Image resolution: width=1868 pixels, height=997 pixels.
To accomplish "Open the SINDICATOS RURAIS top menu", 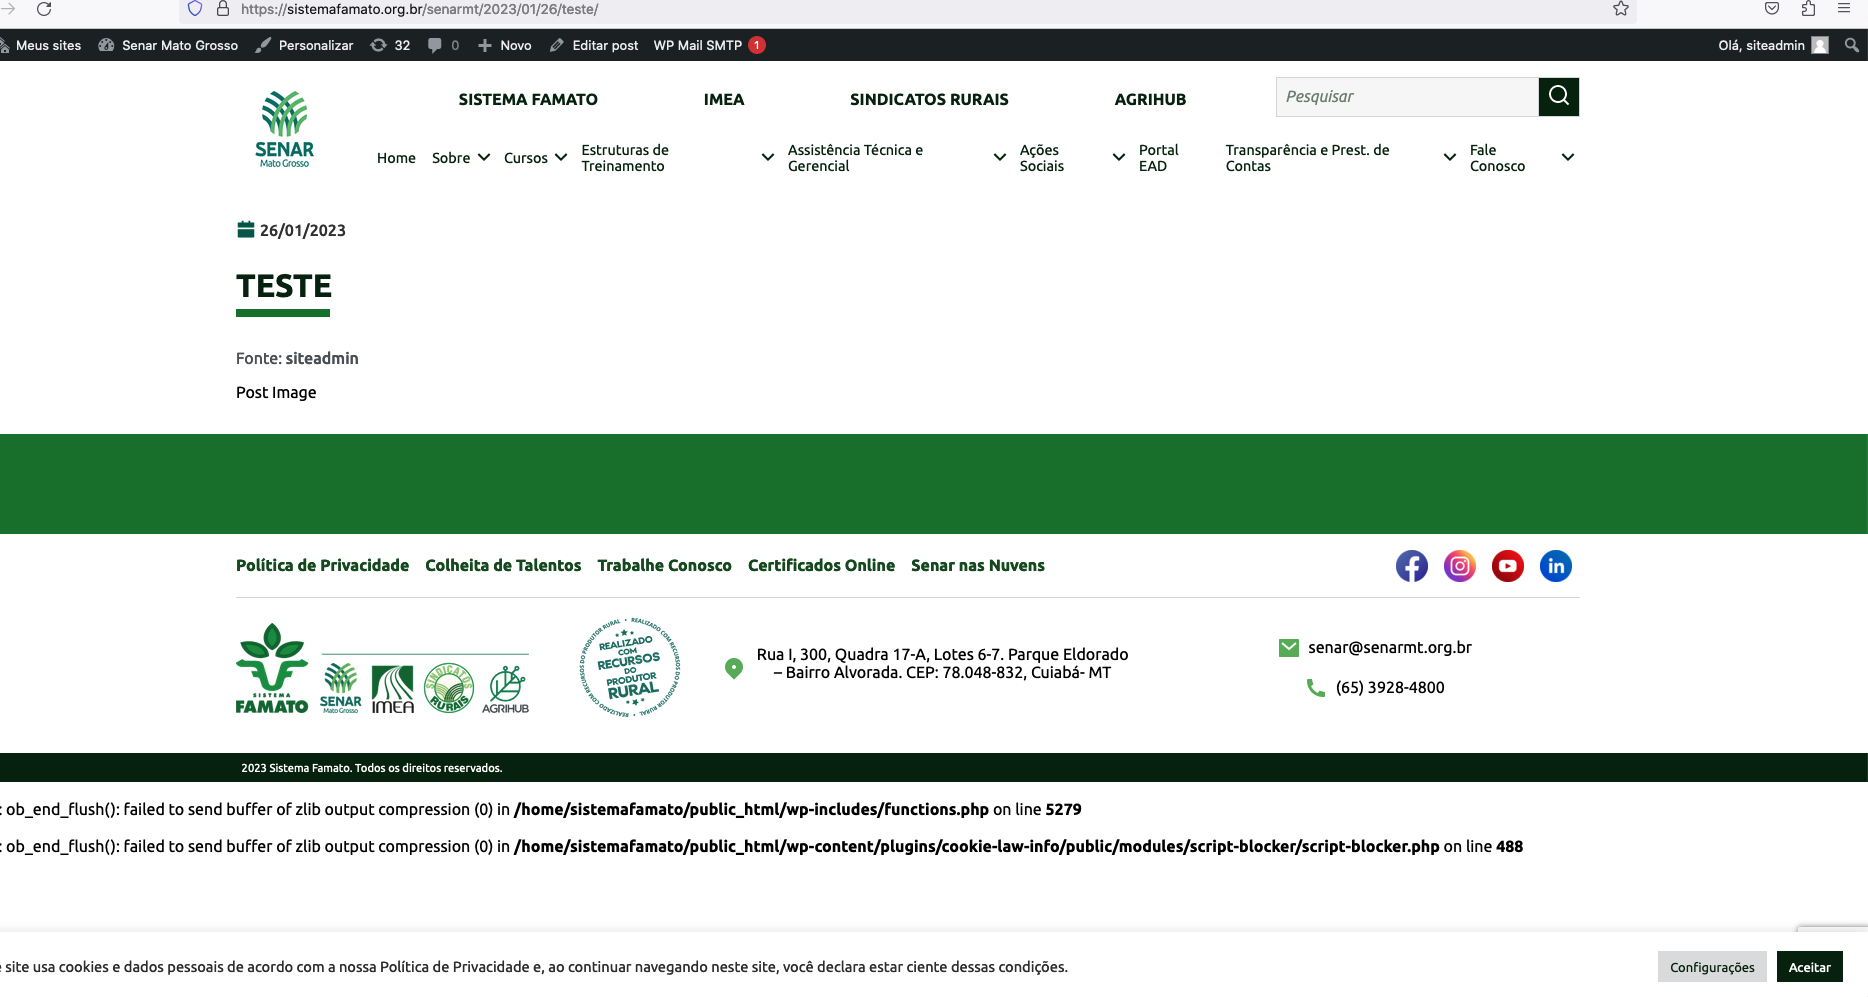I will click(928, 99).
